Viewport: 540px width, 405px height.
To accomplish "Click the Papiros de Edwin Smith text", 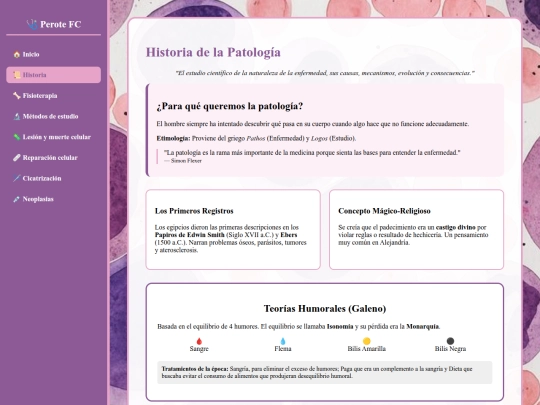I will [x=189, y=235].
